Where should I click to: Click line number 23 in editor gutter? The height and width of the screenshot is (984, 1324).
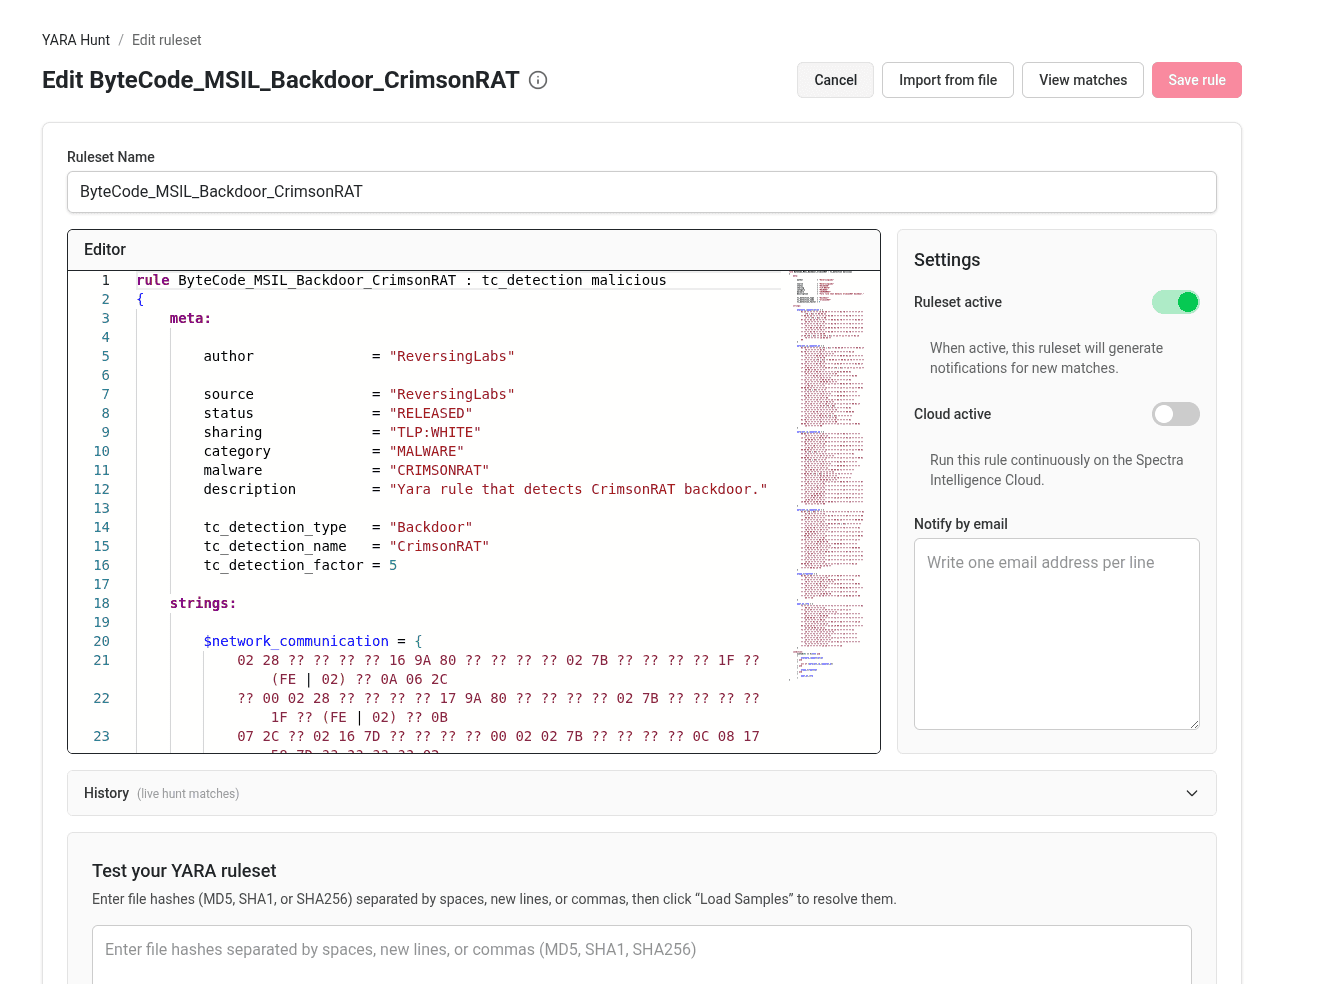point(101,736)
